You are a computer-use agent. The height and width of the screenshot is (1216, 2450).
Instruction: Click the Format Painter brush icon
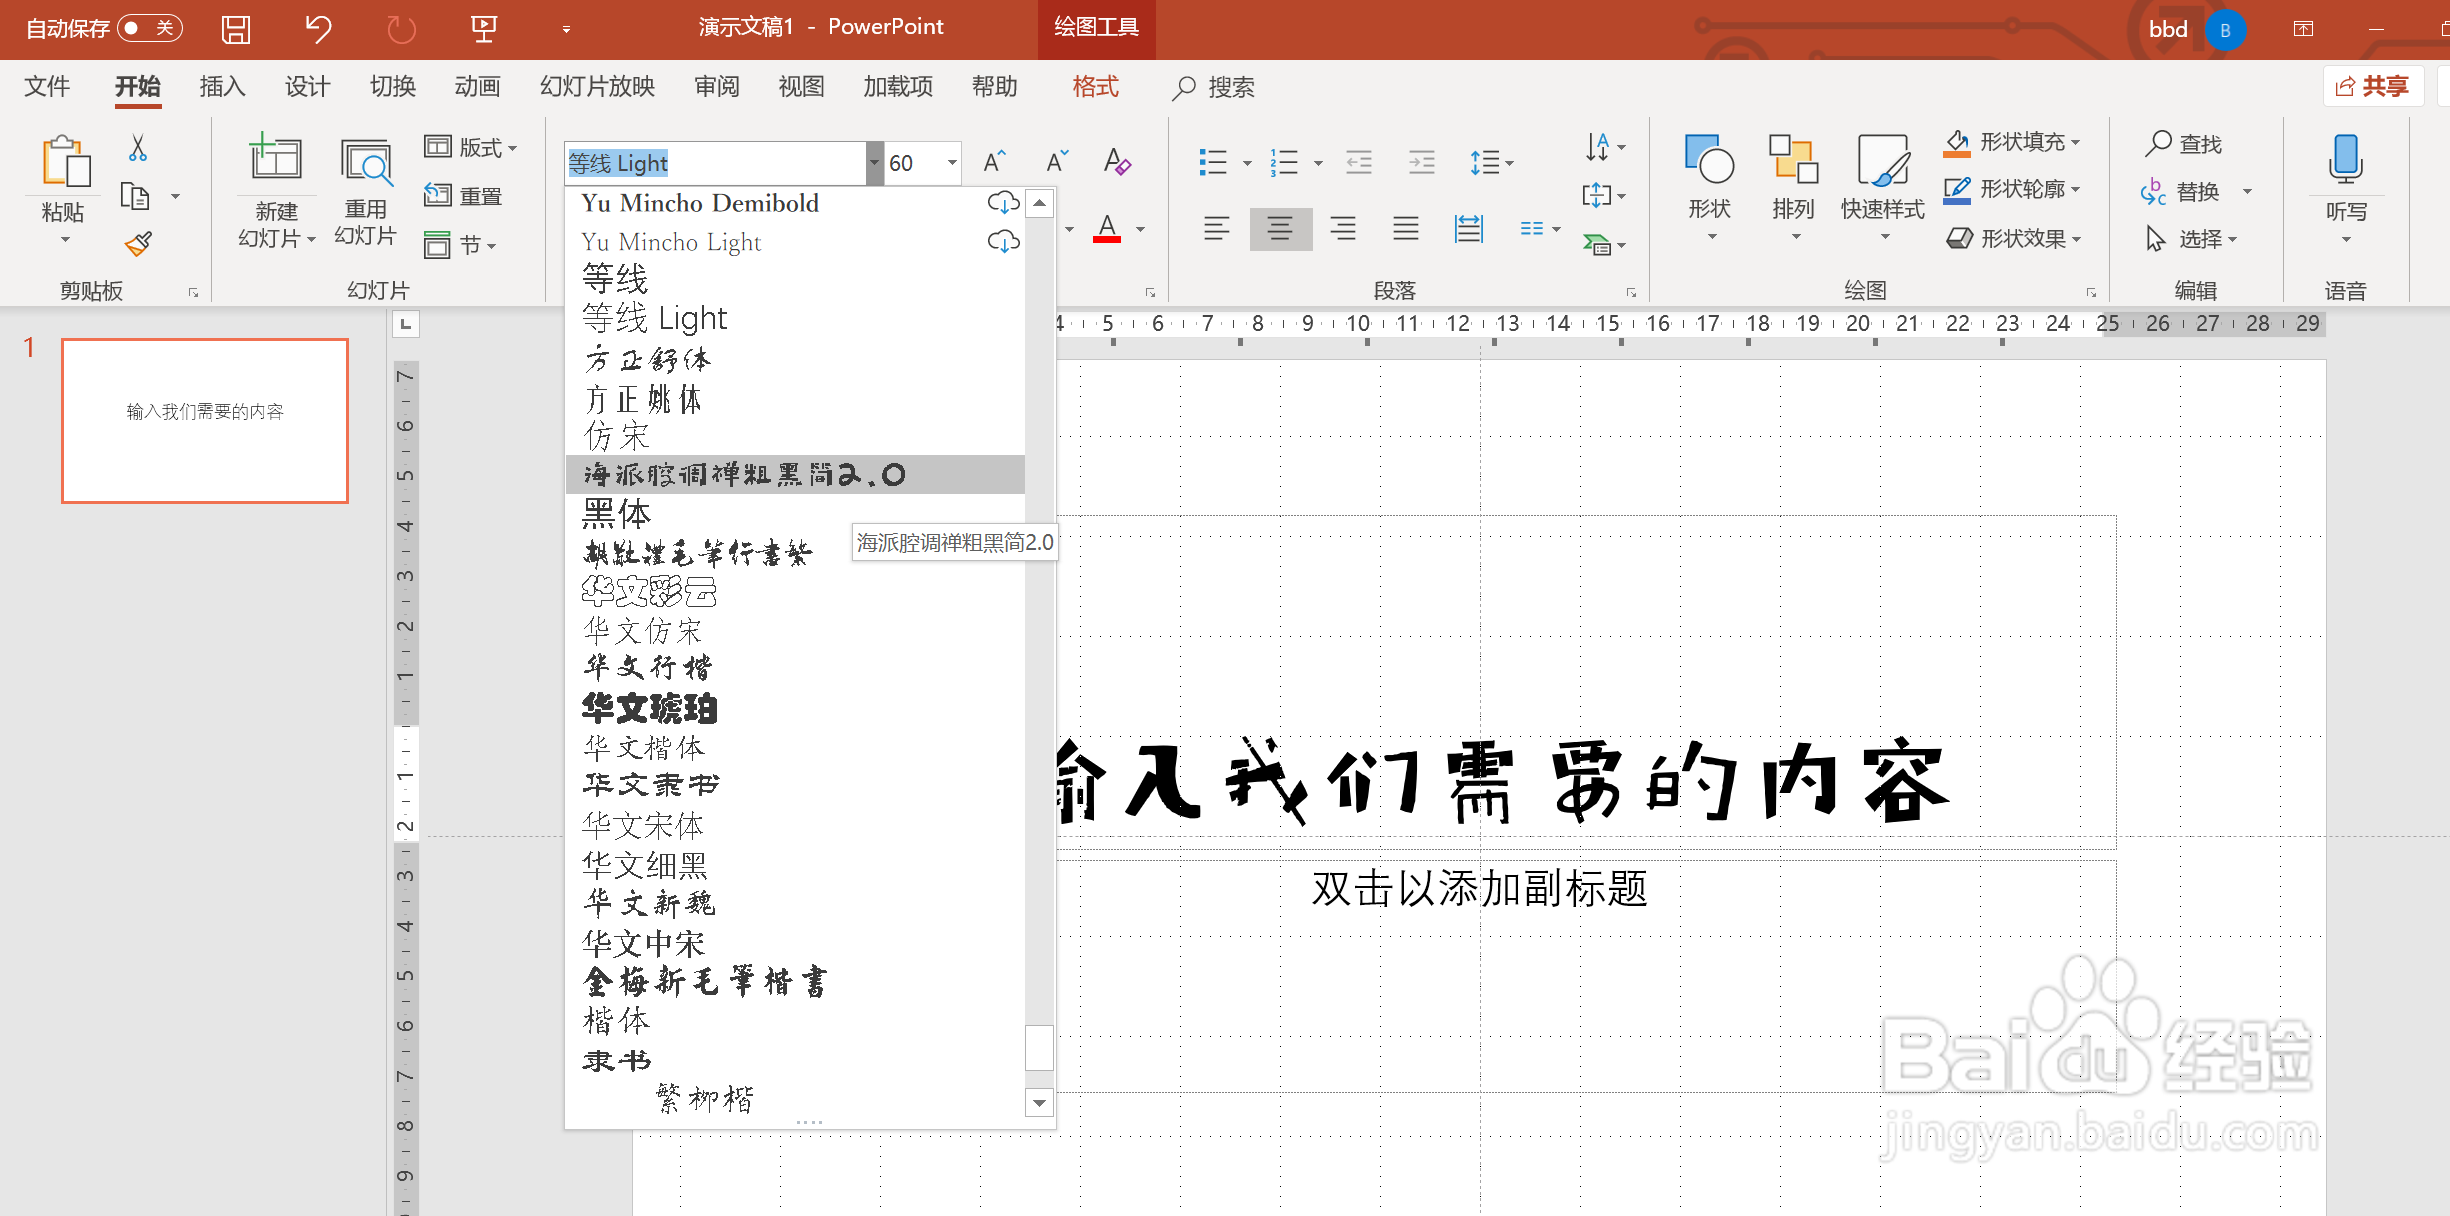138,244
